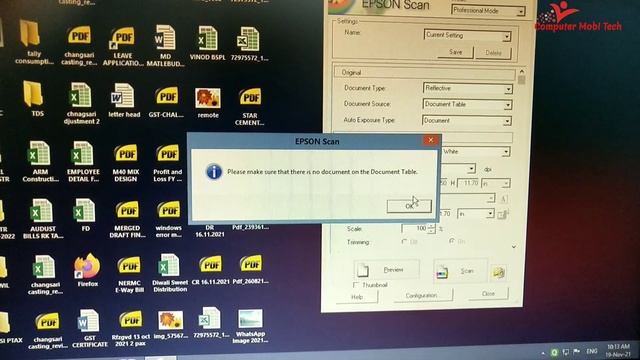Open the windows error PDF icon
This screenshot has height=360, width=640.
[x=169, y=219]
